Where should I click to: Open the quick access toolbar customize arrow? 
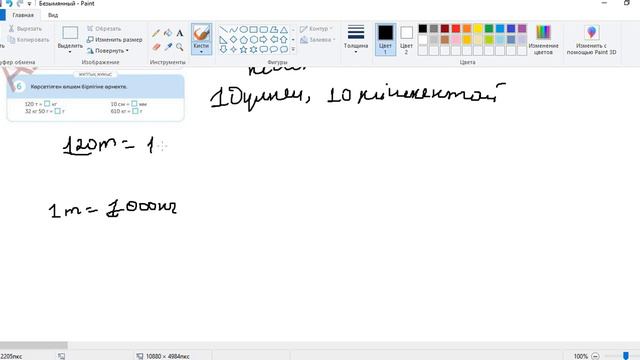coord(29,4)
